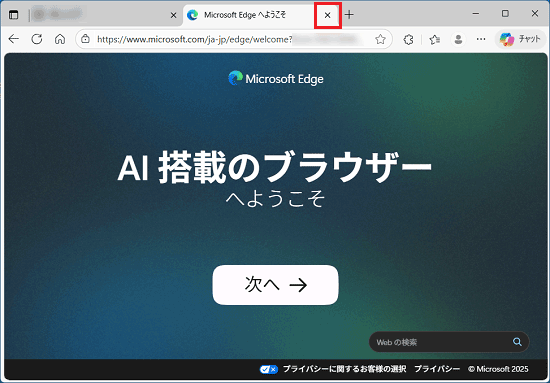
Task: Open a new tab with plus button
Action: point(349,15)
